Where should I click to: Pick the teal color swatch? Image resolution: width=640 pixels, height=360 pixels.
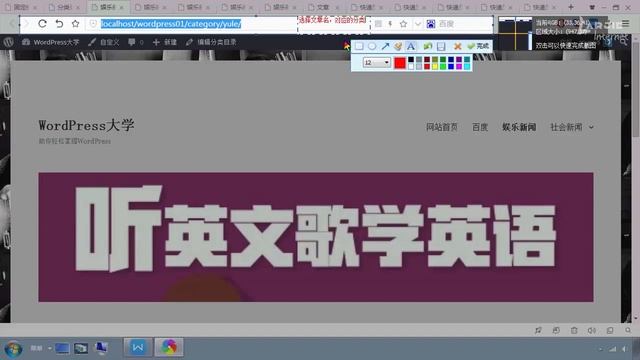point(467,60)
